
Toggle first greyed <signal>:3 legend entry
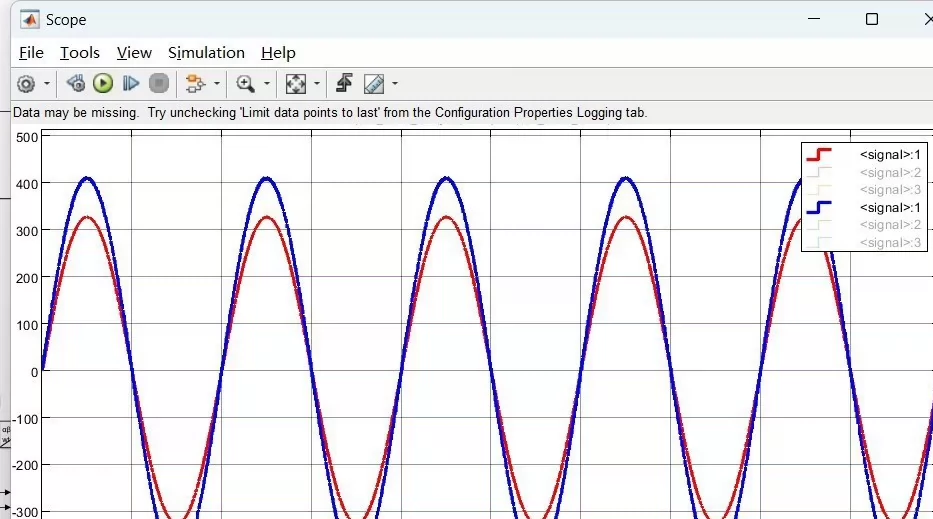(x=890, y=190)
